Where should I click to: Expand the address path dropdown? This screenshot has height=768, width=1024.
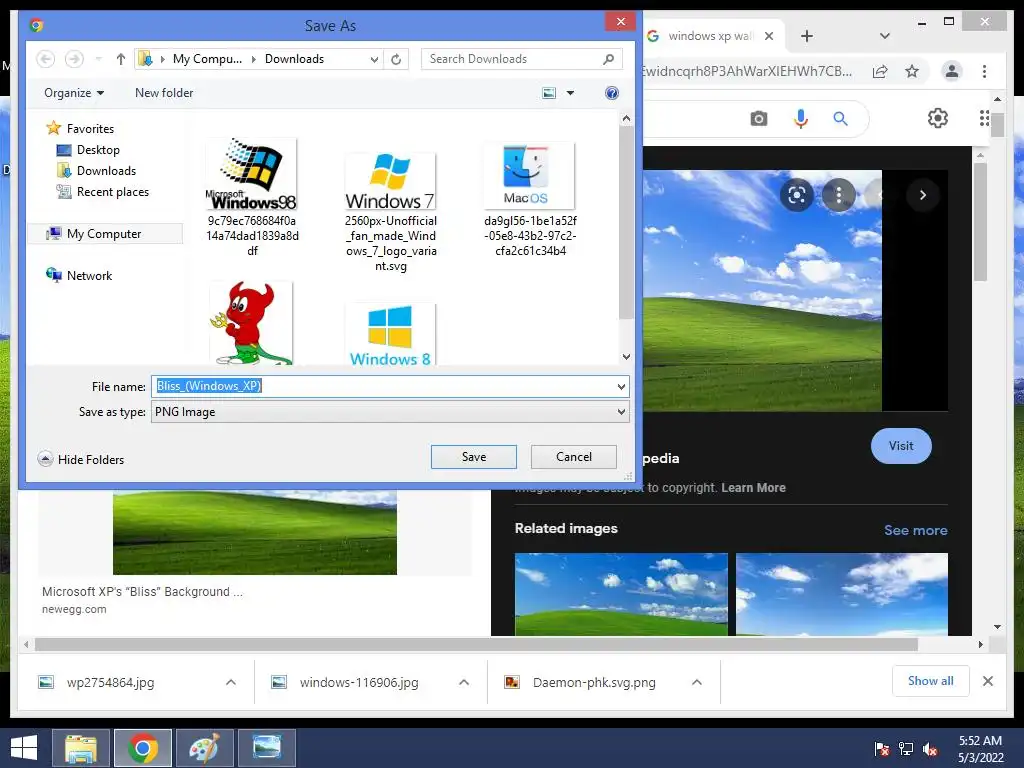tap(374, 59)
